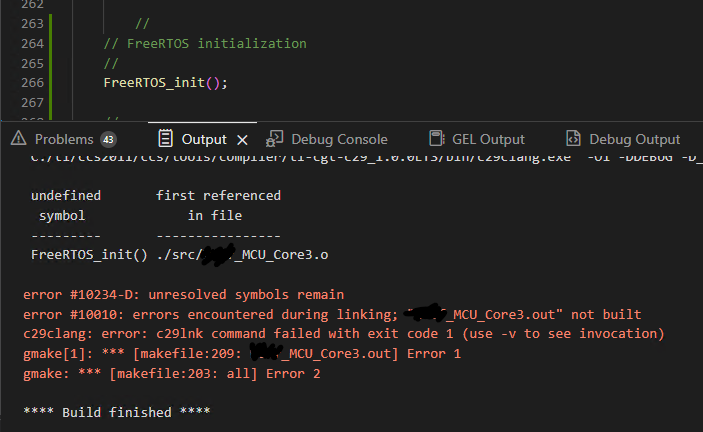Image resolution: width=703 pixels, height=432 pixels.
Task: Click the Debug Console tab icon
Action: [274, 139]
